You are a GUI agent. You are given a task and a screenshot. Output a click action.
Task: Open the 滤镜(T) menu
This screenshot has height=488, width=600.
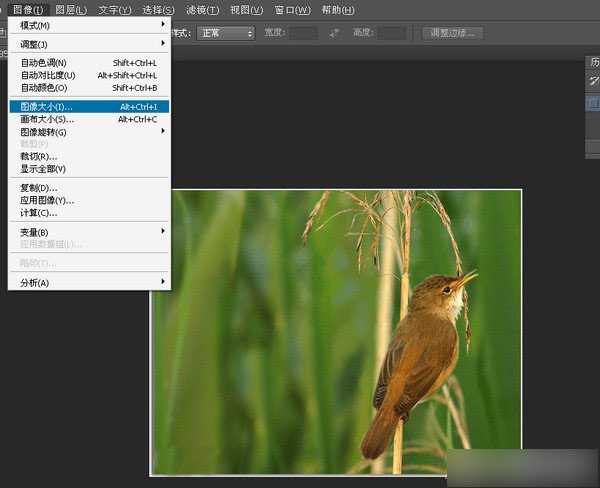[201, 10]
